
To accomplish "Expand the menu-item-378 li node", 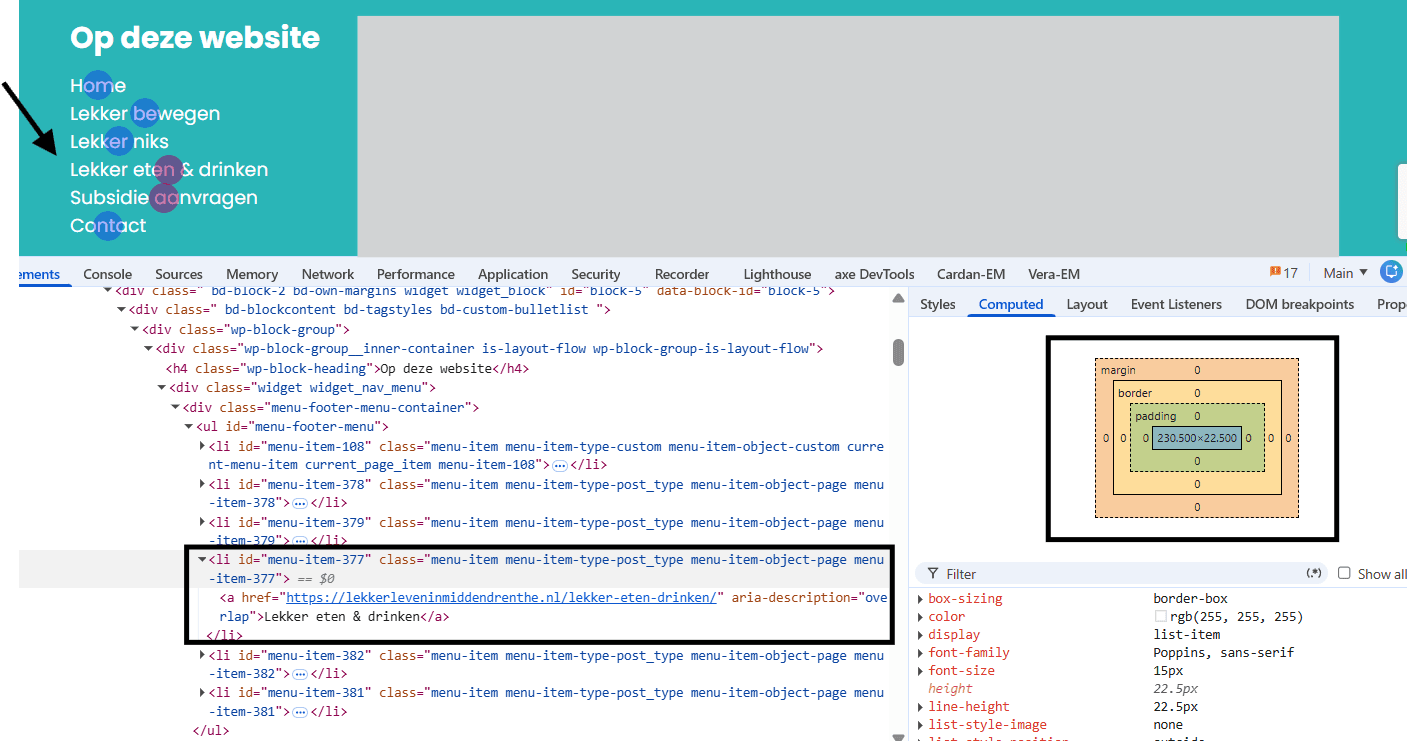I will 203,484.
